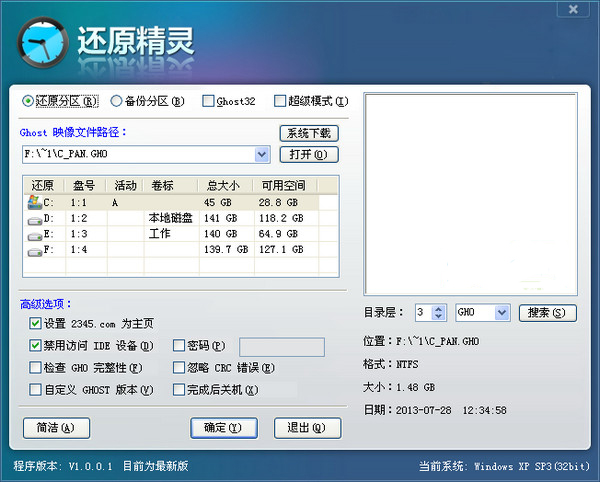
Task: Click the 139.7 GB total size cell
Action: [226, 249]
